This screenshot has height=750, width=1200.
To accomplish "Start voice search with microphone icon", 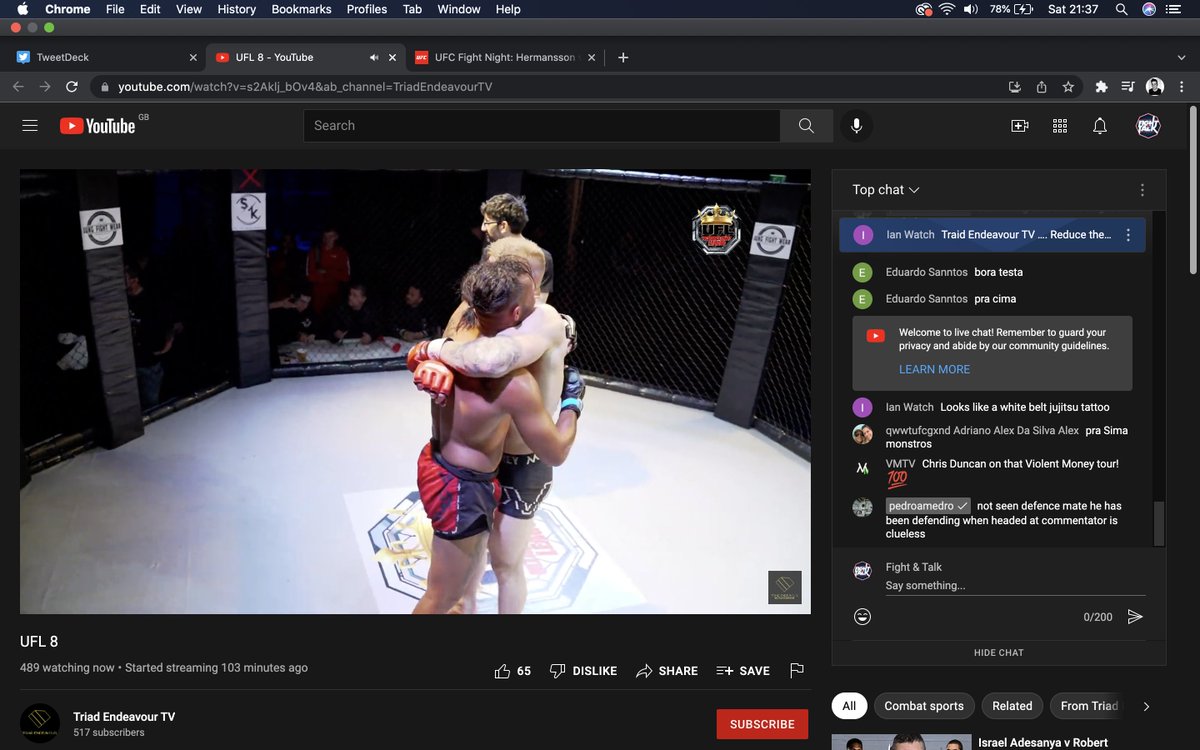I will click(856, 126).
